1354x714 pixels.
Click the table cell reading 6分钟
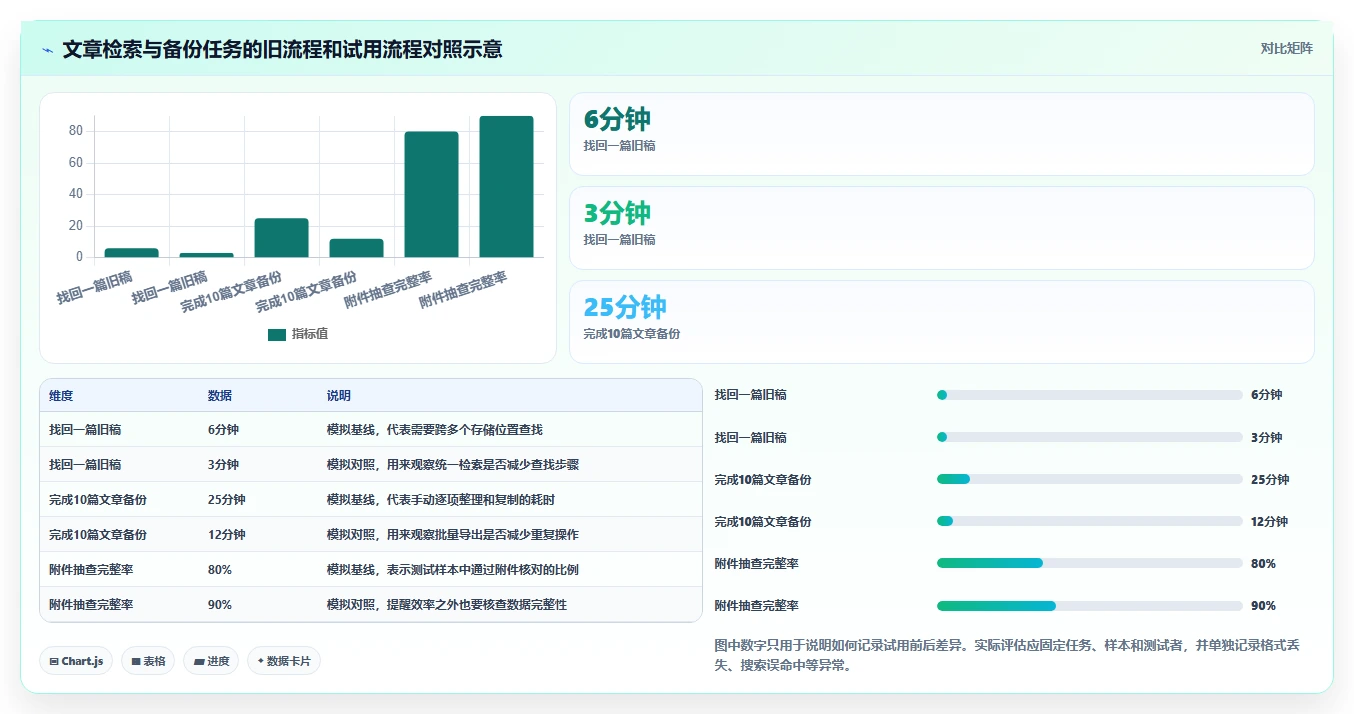pos(223,430)
